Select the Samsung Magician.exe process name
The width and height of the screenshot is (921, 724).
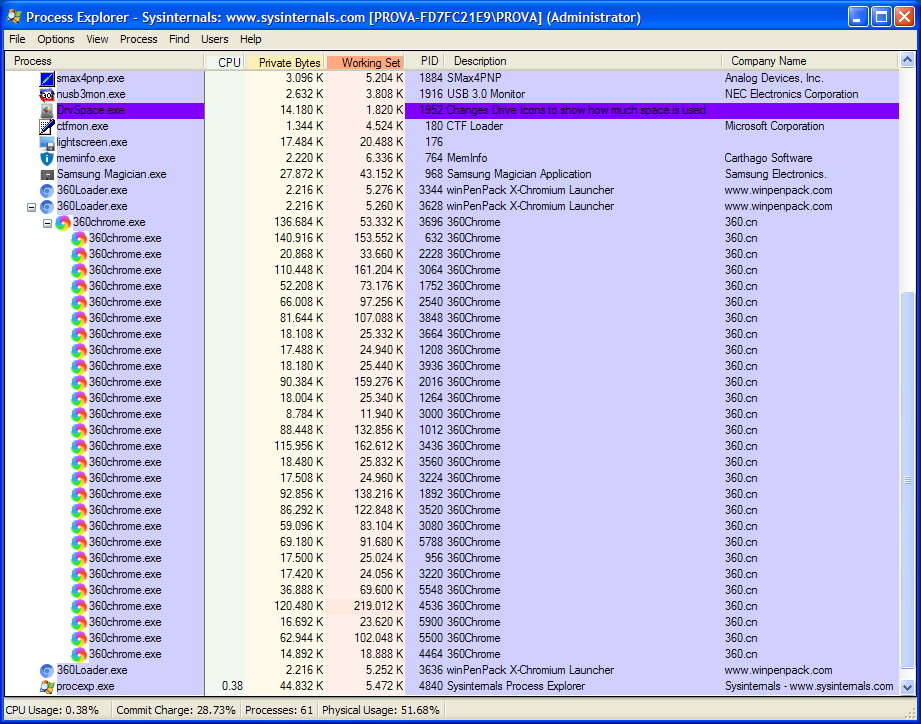pyautogui.click(x=112, y=174)
